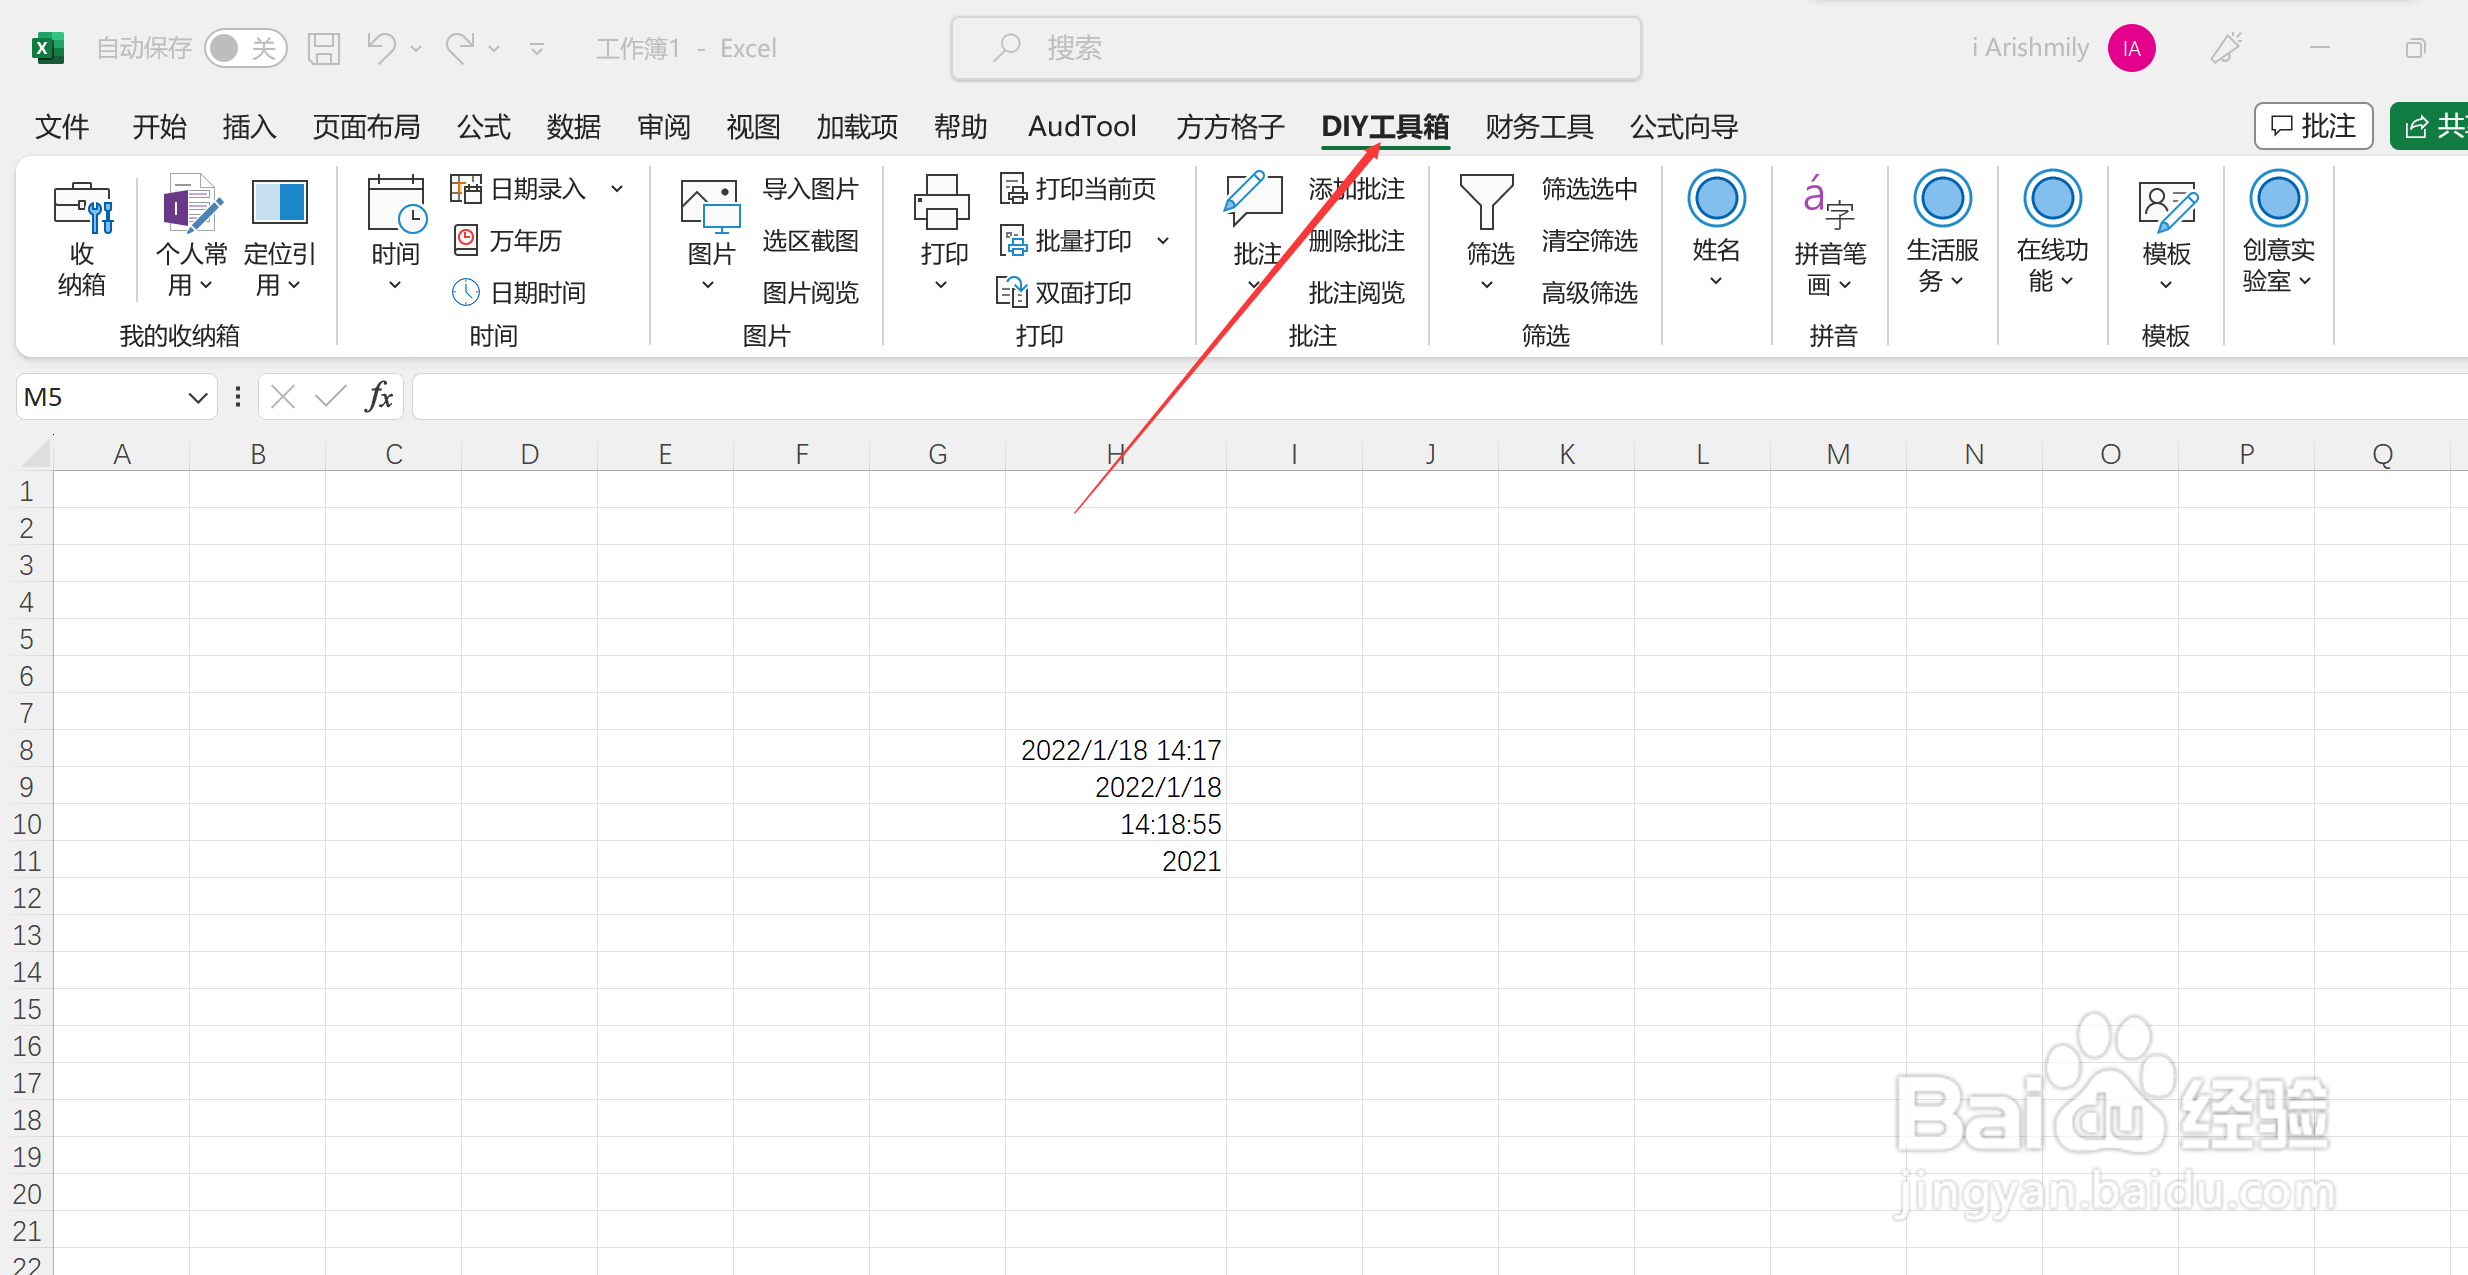The height and width of the screenshot is (1275, 2468).
Task: Click the 姓名 circle icon
Action: pos(1716,198)
